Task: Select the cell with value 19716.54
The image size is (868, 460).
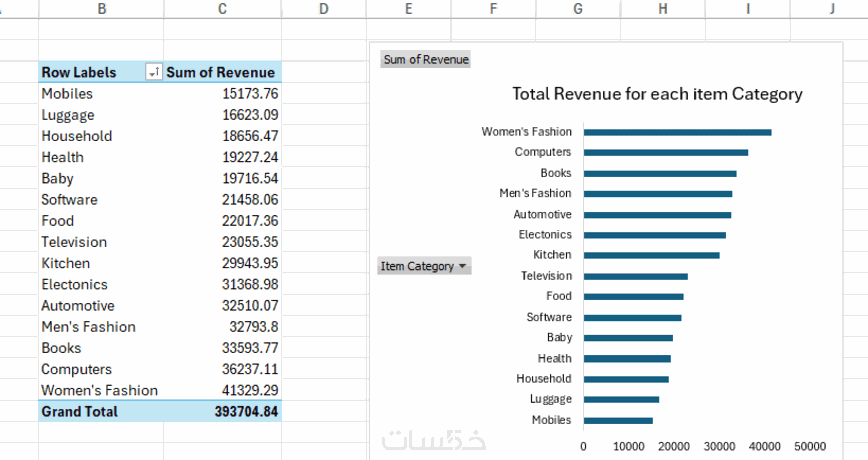Action: 223,178
